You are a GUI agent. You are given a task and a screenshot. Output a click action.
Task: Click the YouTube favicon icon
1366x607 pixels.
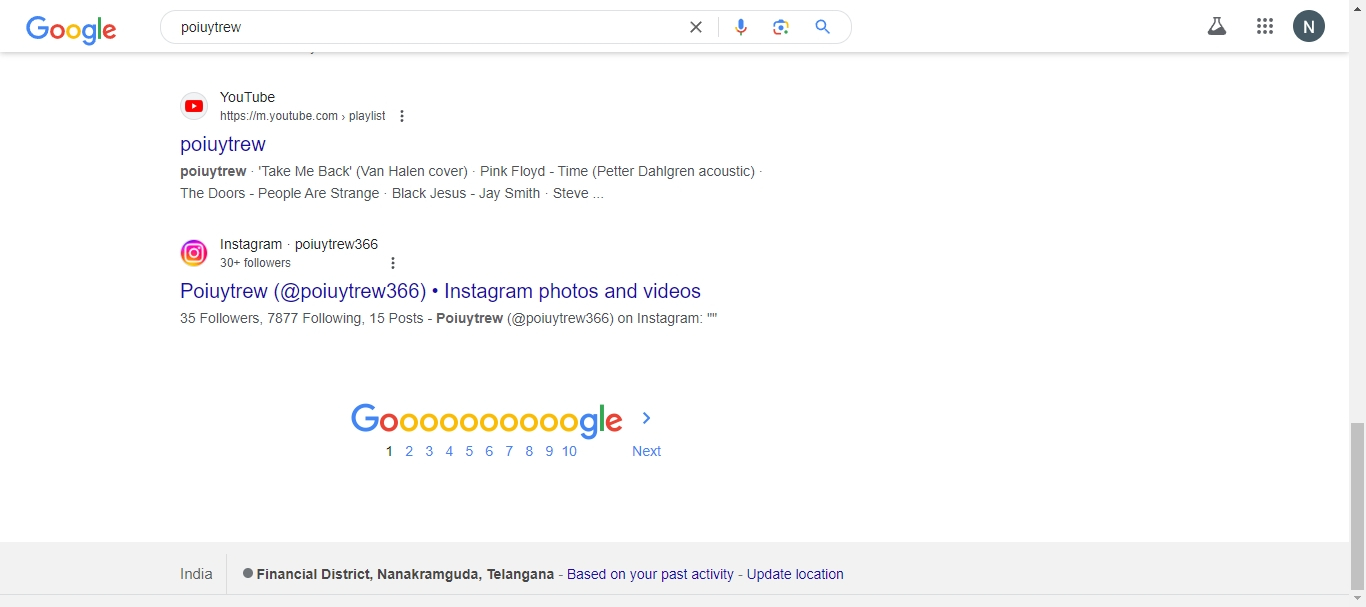pyautogui.click(x=194, y=106)
